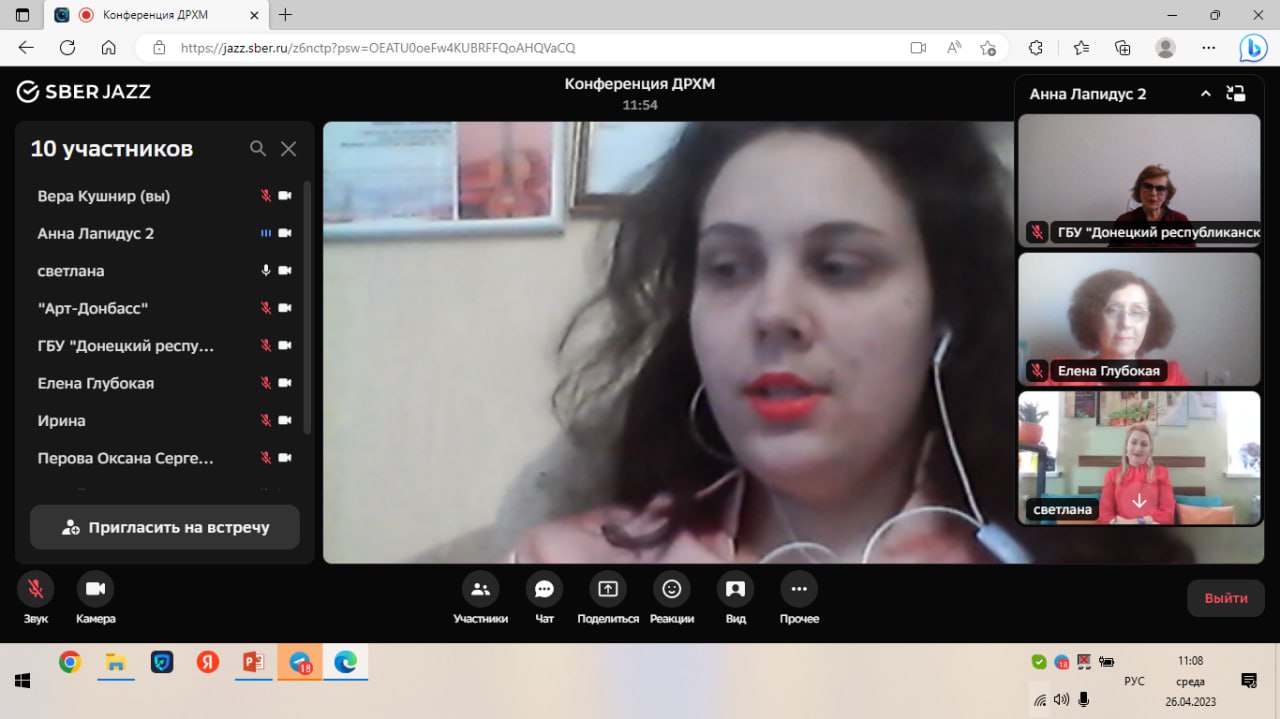The width and height of the screenshot is (1280, 719).
Task: Click camera icon for Анна Лапидус 2
Action: 285,233
